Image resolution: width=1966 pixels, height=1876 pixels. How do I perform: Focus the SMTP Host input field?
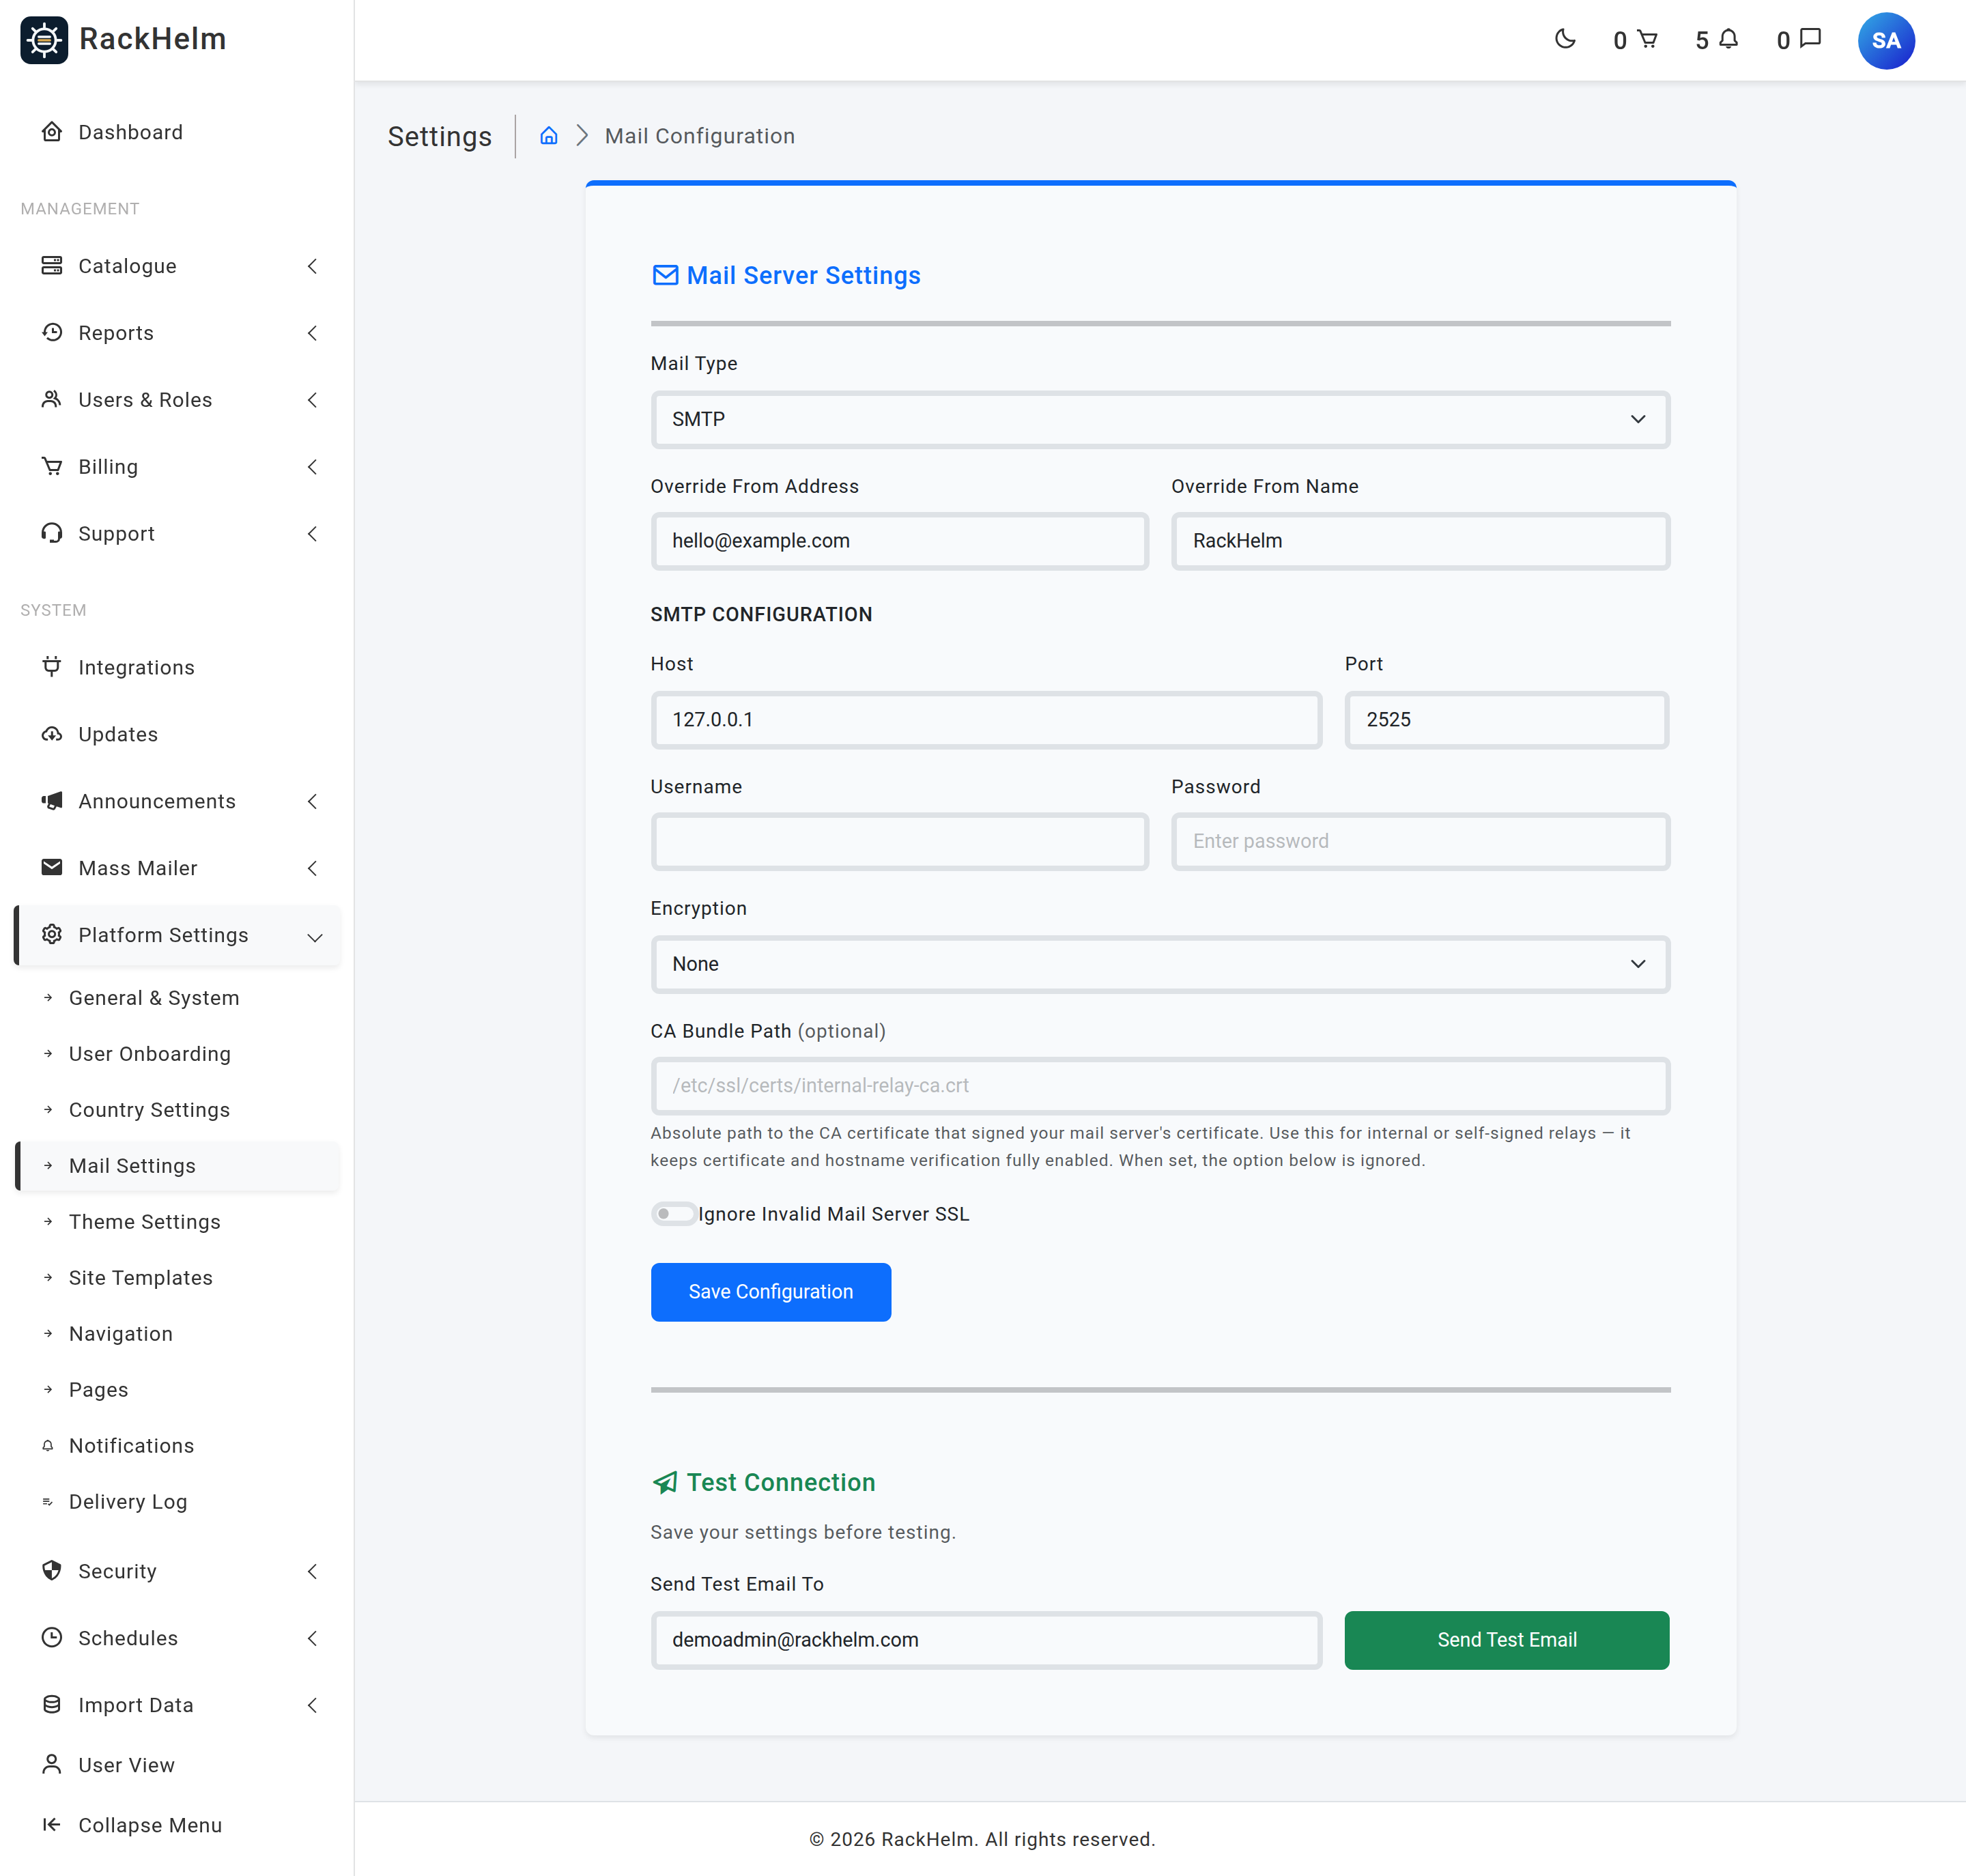(x=986, y=720)
